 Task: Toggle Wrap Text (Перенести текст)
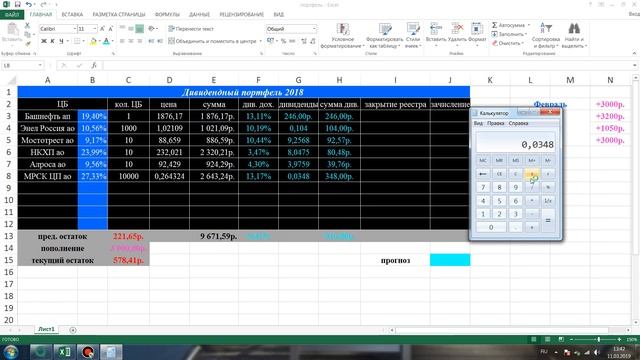point(191,29)
